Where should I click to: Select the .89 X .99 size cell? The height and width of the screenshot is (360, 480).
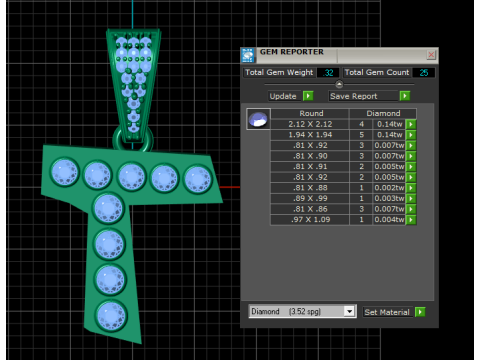pyautogui.click(x=310, y=199)
